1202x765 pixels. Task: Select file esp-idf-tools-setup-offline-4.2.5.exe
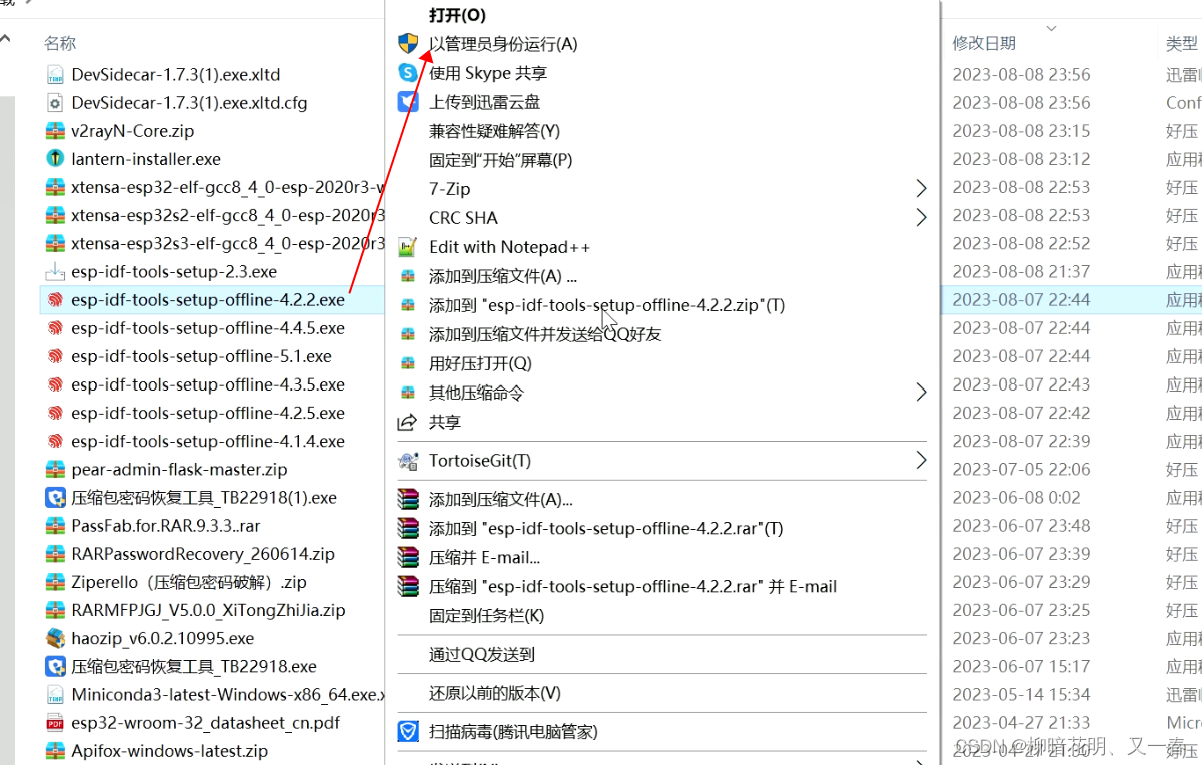tap(208, 413)
